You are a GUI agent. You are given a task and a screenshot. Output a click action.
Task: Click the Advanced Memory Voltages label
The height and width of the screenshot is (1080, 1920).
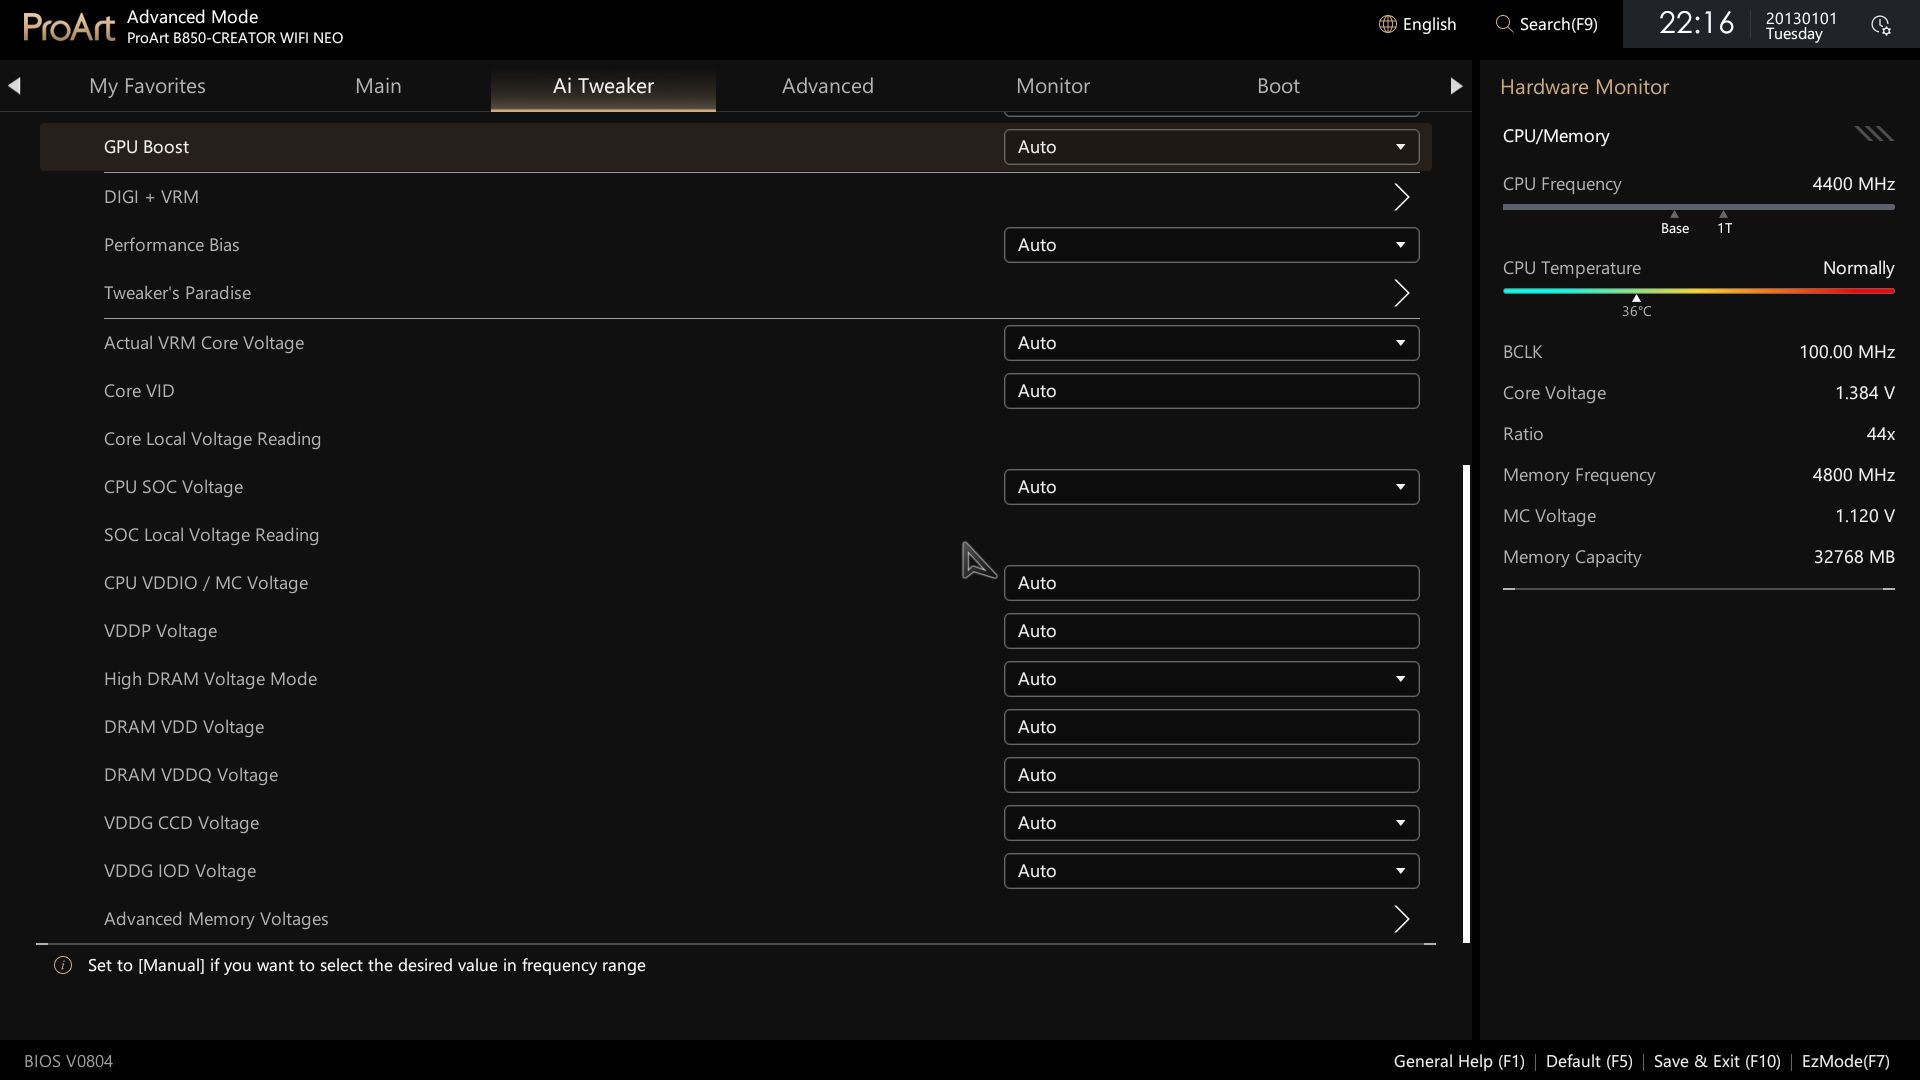click(216, 919)
